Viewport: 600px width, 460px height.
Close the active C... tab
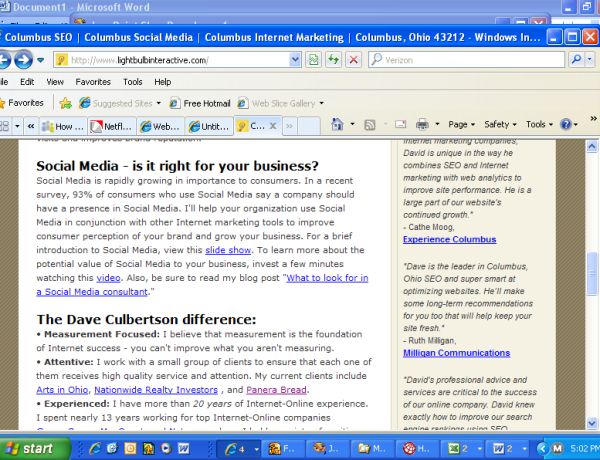[273, 126]
